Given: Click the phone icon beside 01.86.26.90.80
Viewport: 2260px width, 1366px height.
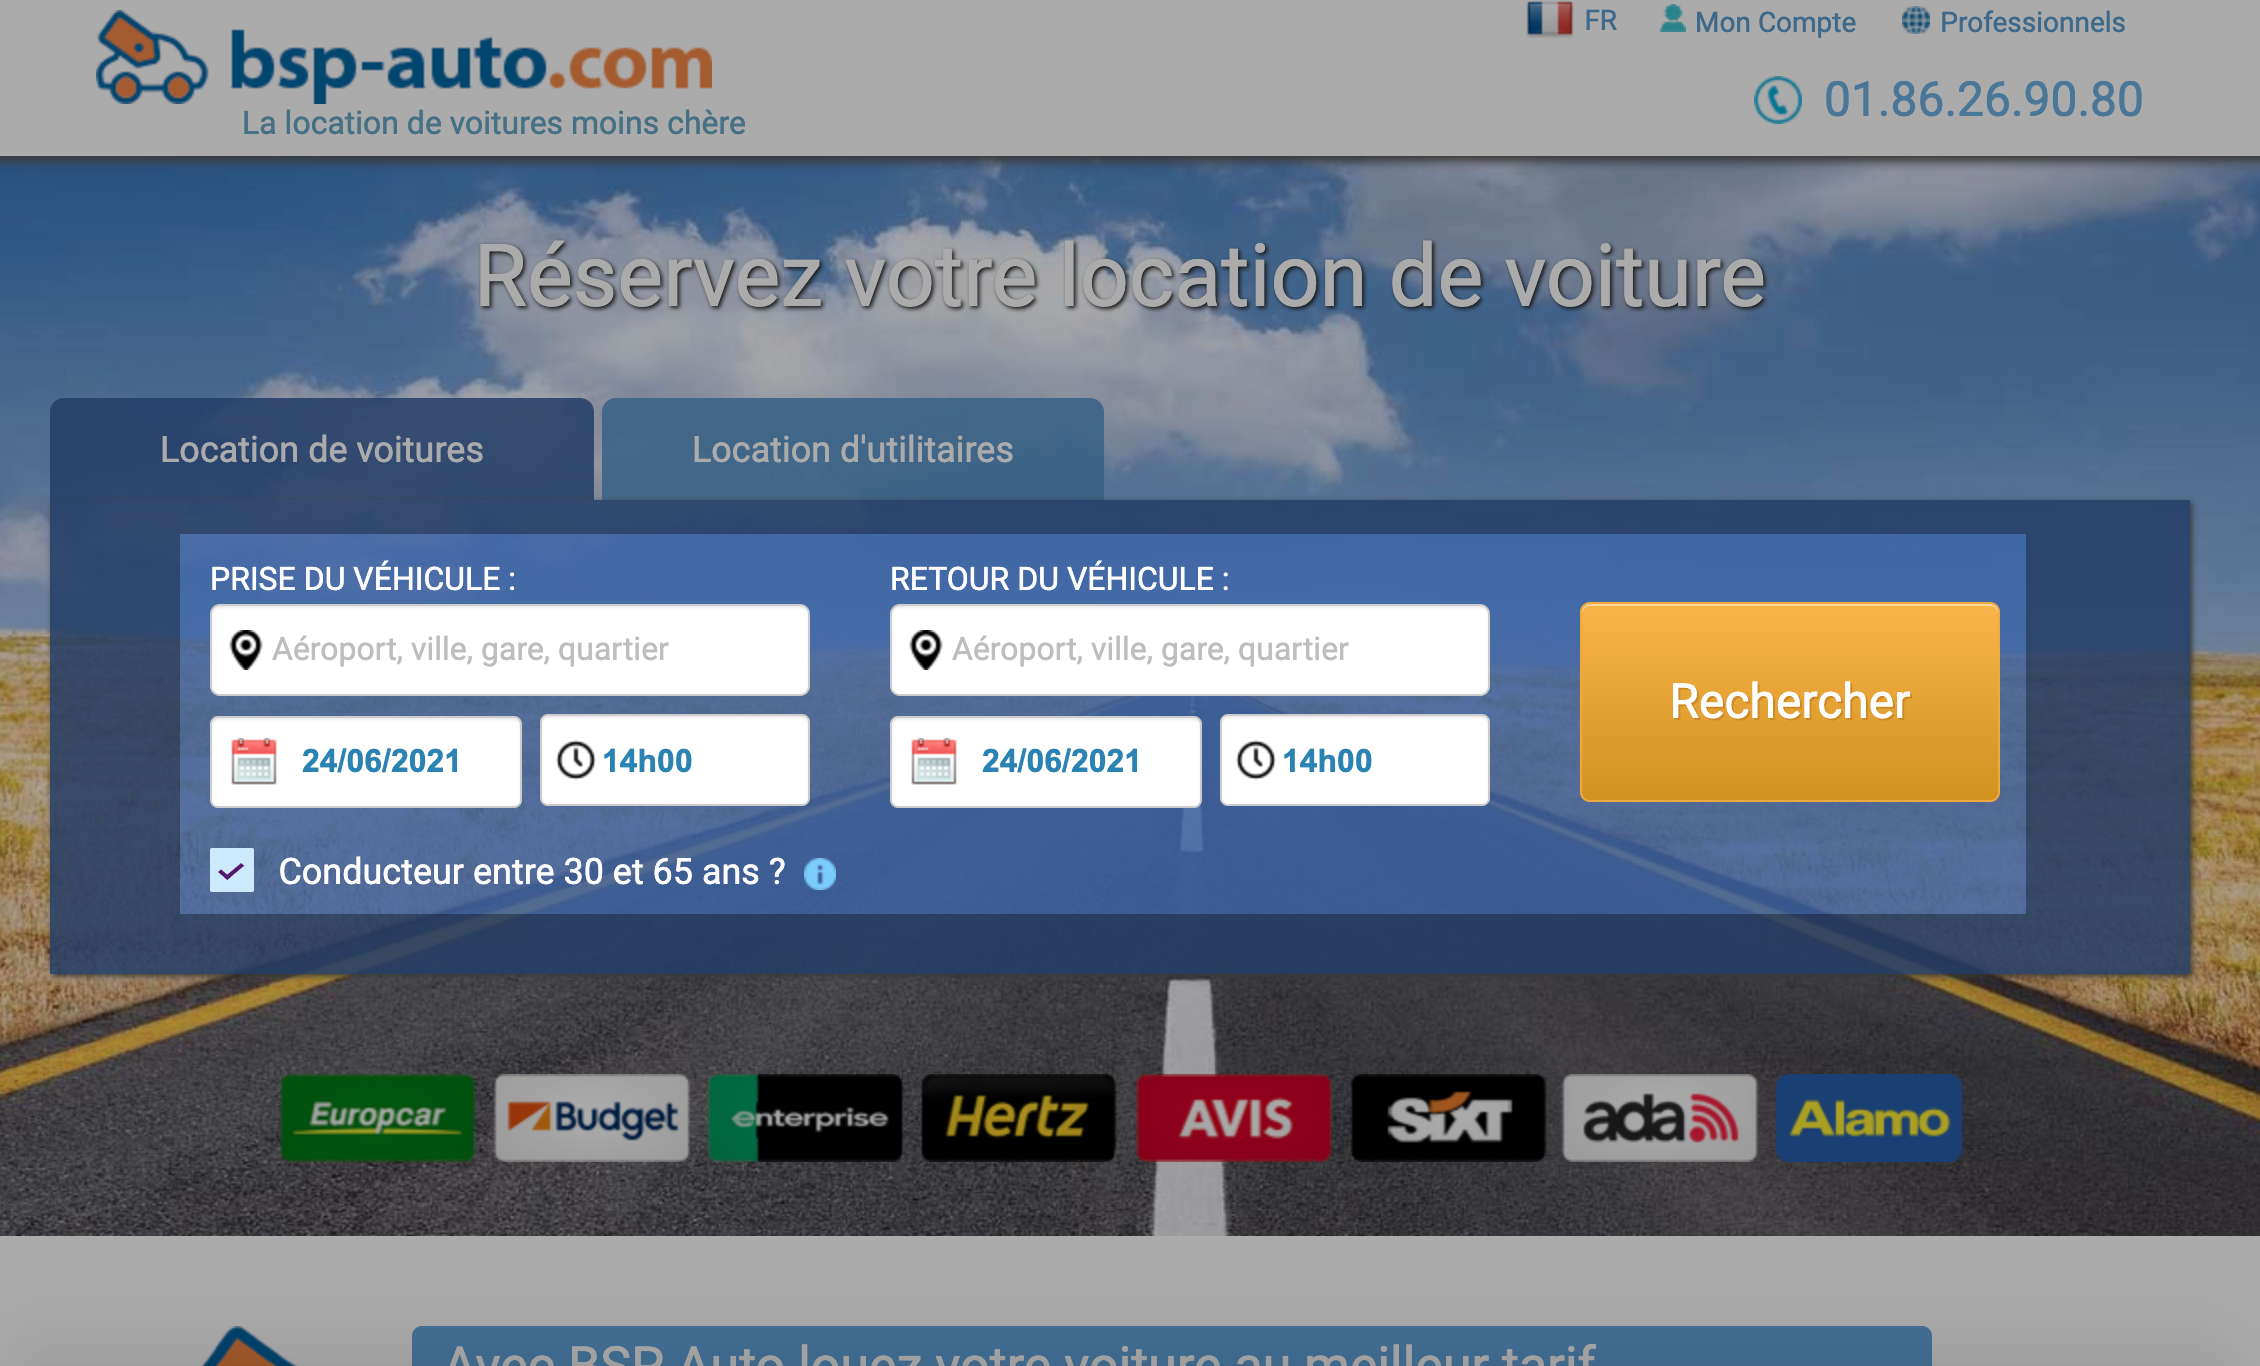Looking at the screenshot, I should point(1777,100).
